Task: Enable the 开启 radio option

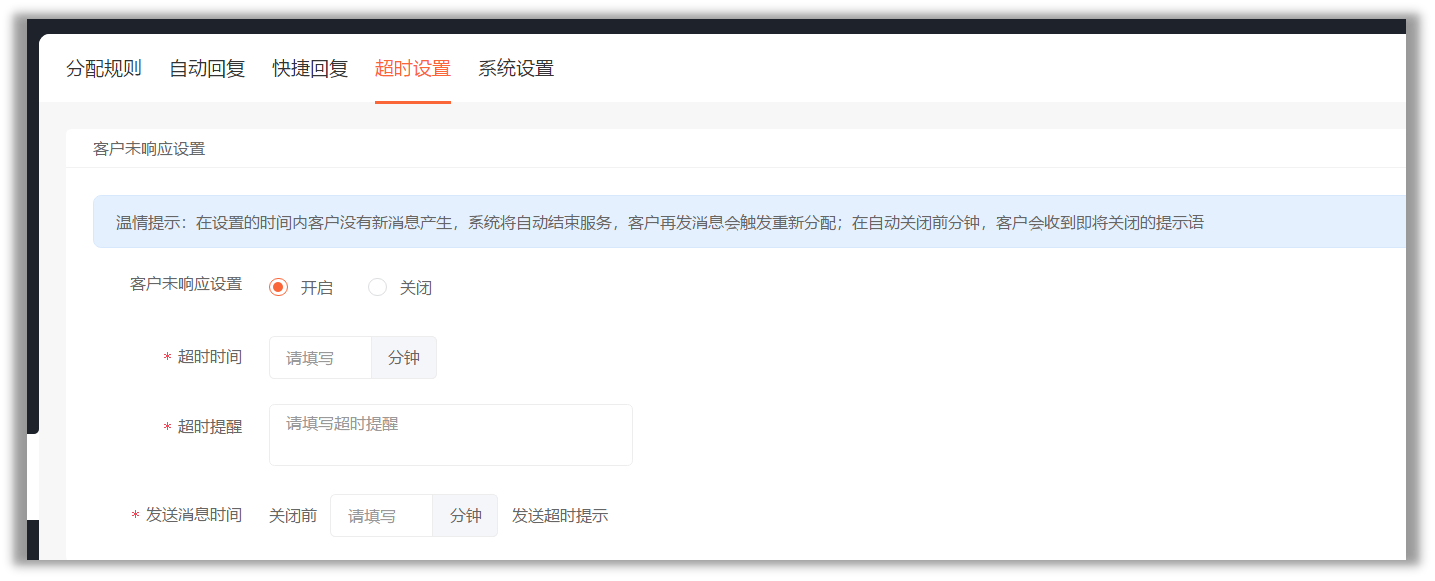Action: pyautogui.click(x=301, y=288)
